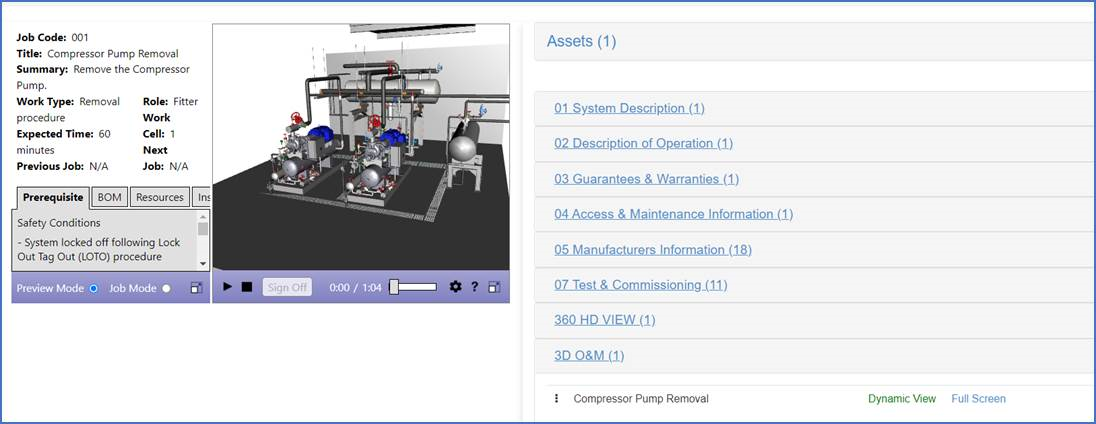Collapse the 3D O&M (1) section
This screenshot has height=424, width=1096.
(814, 356)
